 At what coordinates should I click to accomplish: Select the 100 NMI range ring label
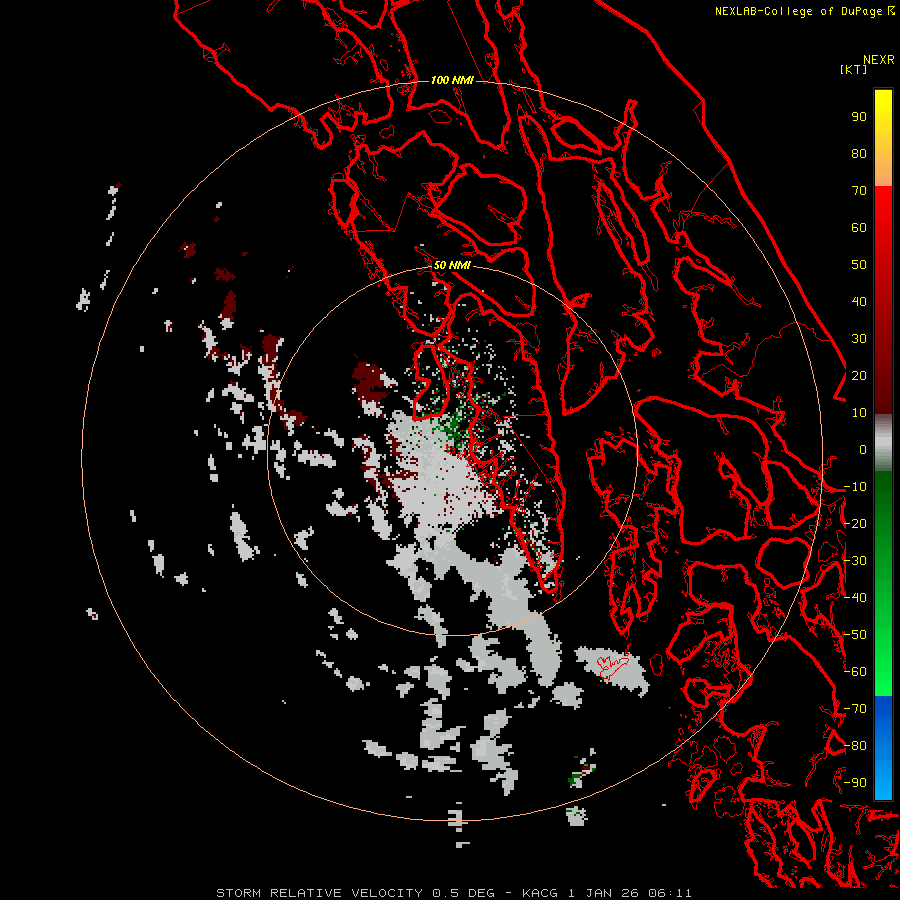click(452, 80)
